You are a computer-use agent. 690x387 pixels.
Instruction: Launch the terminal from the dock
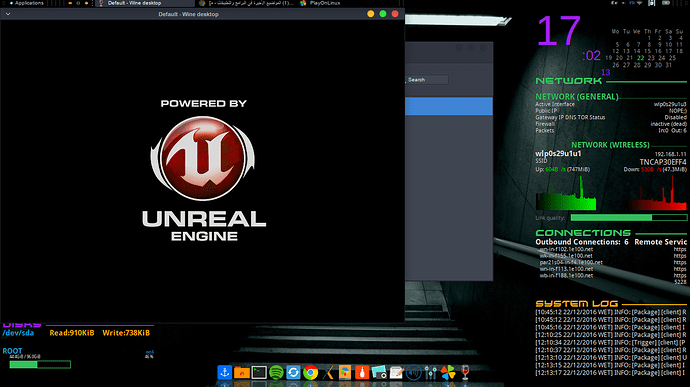(259, 372)
